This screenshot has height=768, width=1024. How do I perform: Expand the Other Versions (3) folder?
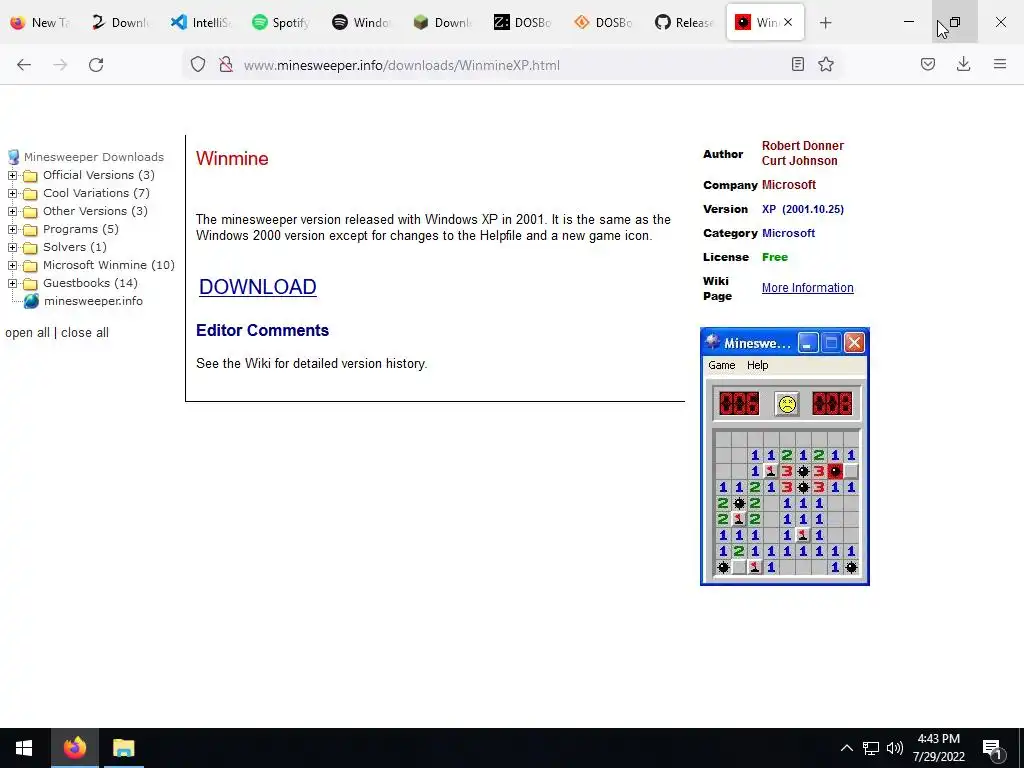click(12, 212)
